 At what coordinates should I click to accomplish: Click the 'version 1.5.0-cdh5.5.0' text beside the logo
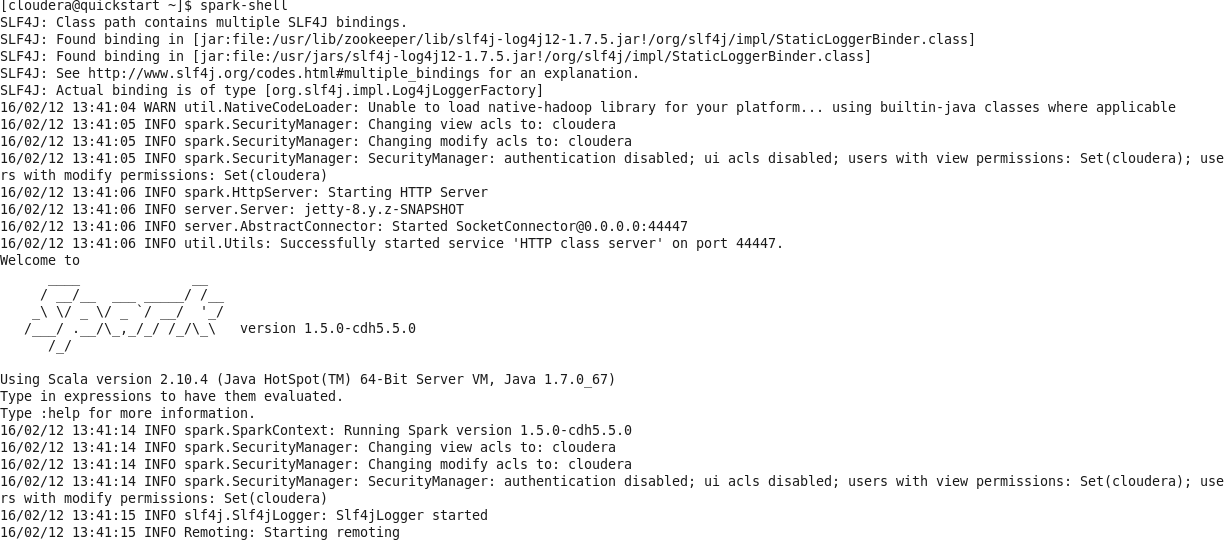coord(328,329)
